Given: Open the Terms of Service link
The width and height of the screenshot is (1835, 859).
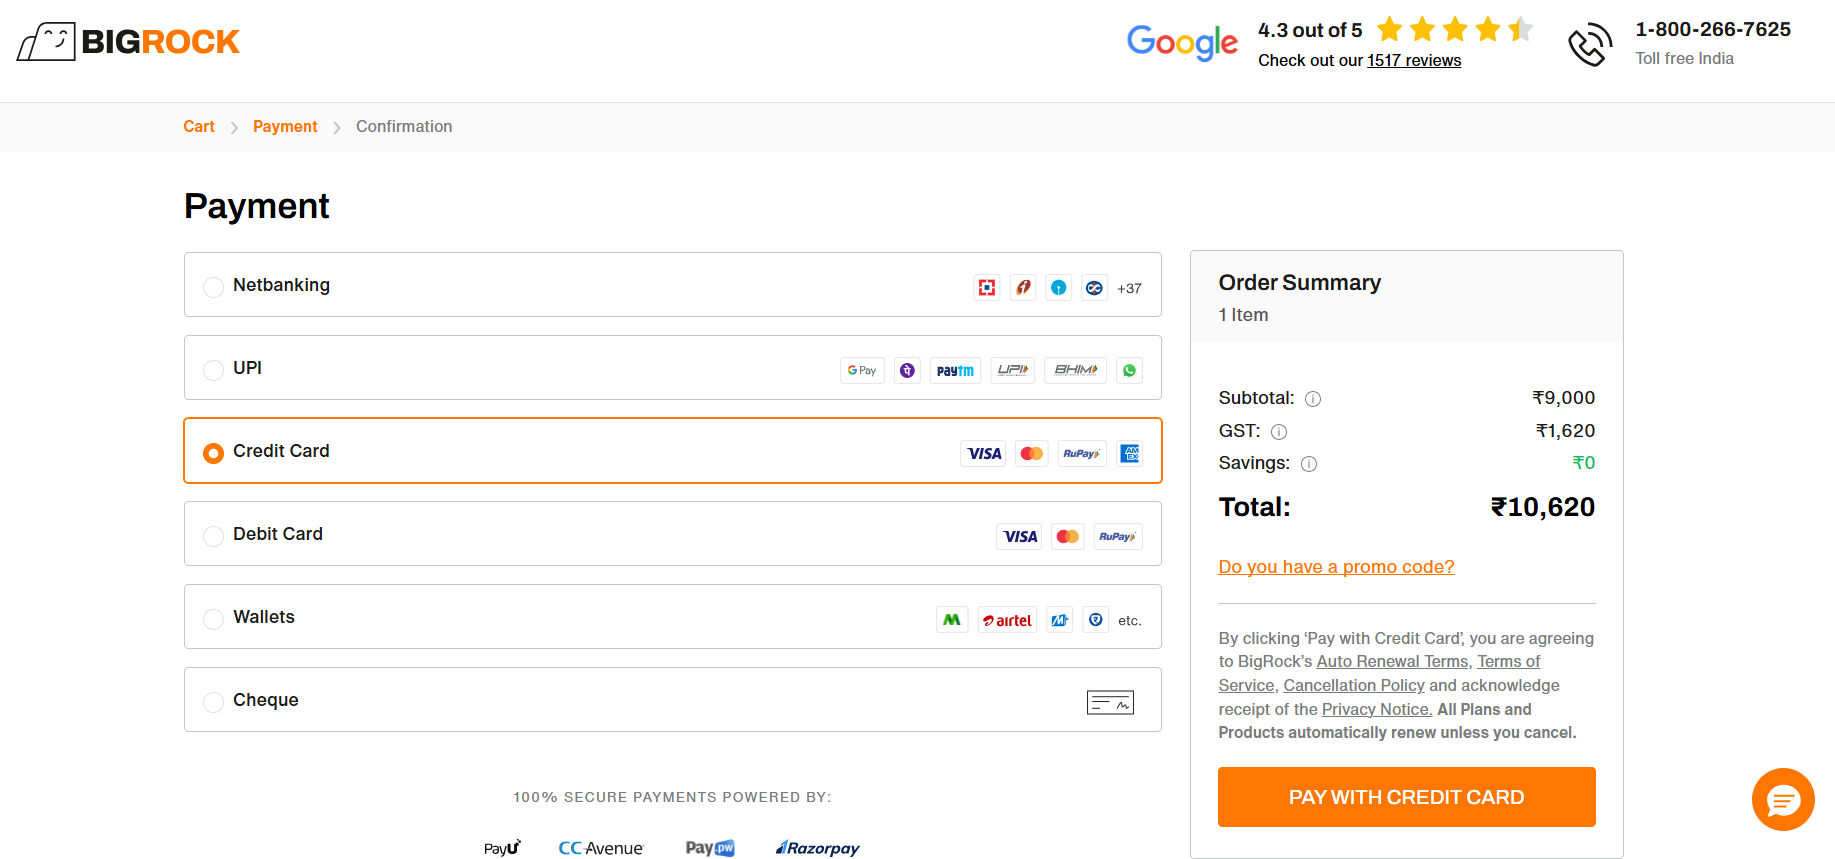Looking at the screenshot, I should coord(1509,662).
